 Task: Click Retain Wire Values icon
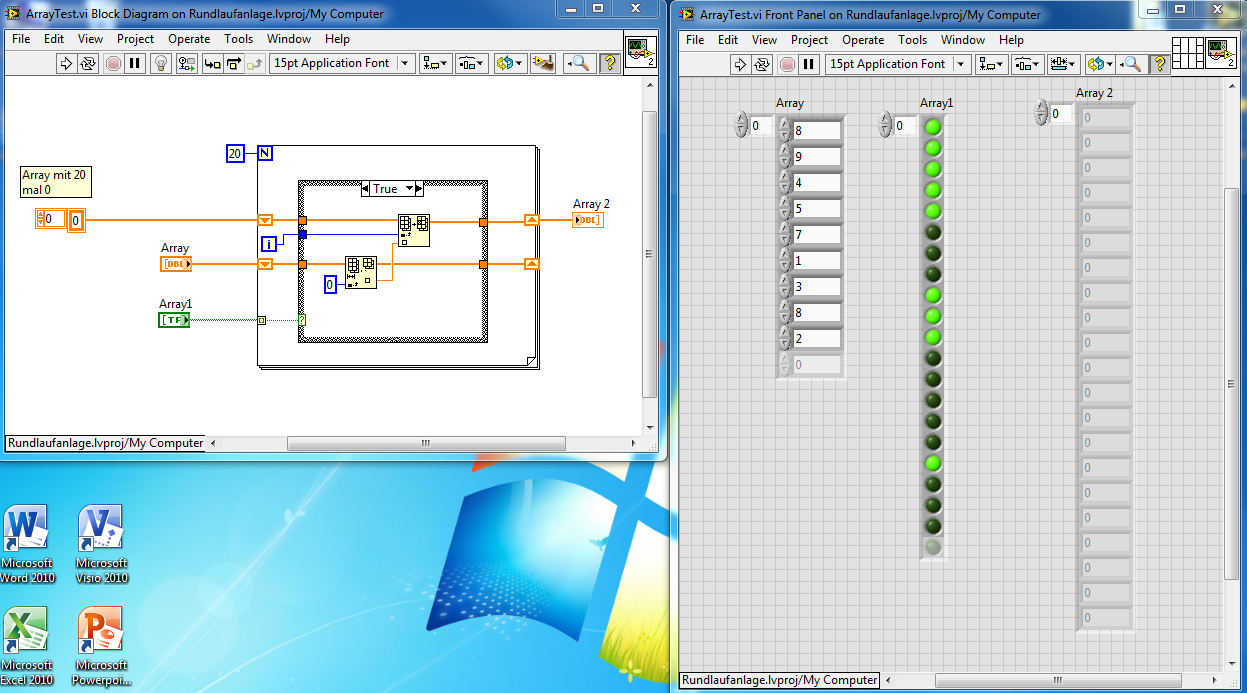[187, 63]
